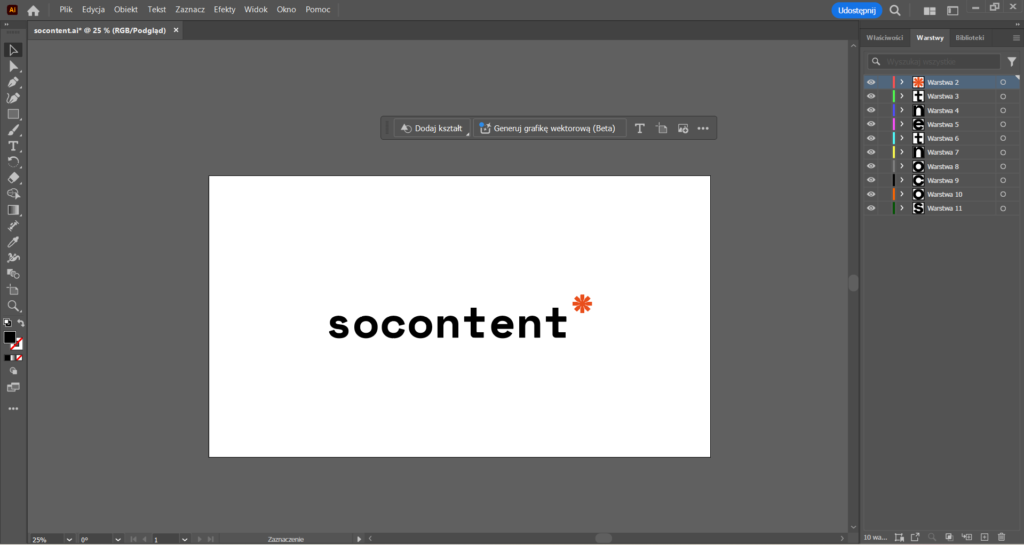Click the Stroke swatch set to none

(x=18, y=345)
